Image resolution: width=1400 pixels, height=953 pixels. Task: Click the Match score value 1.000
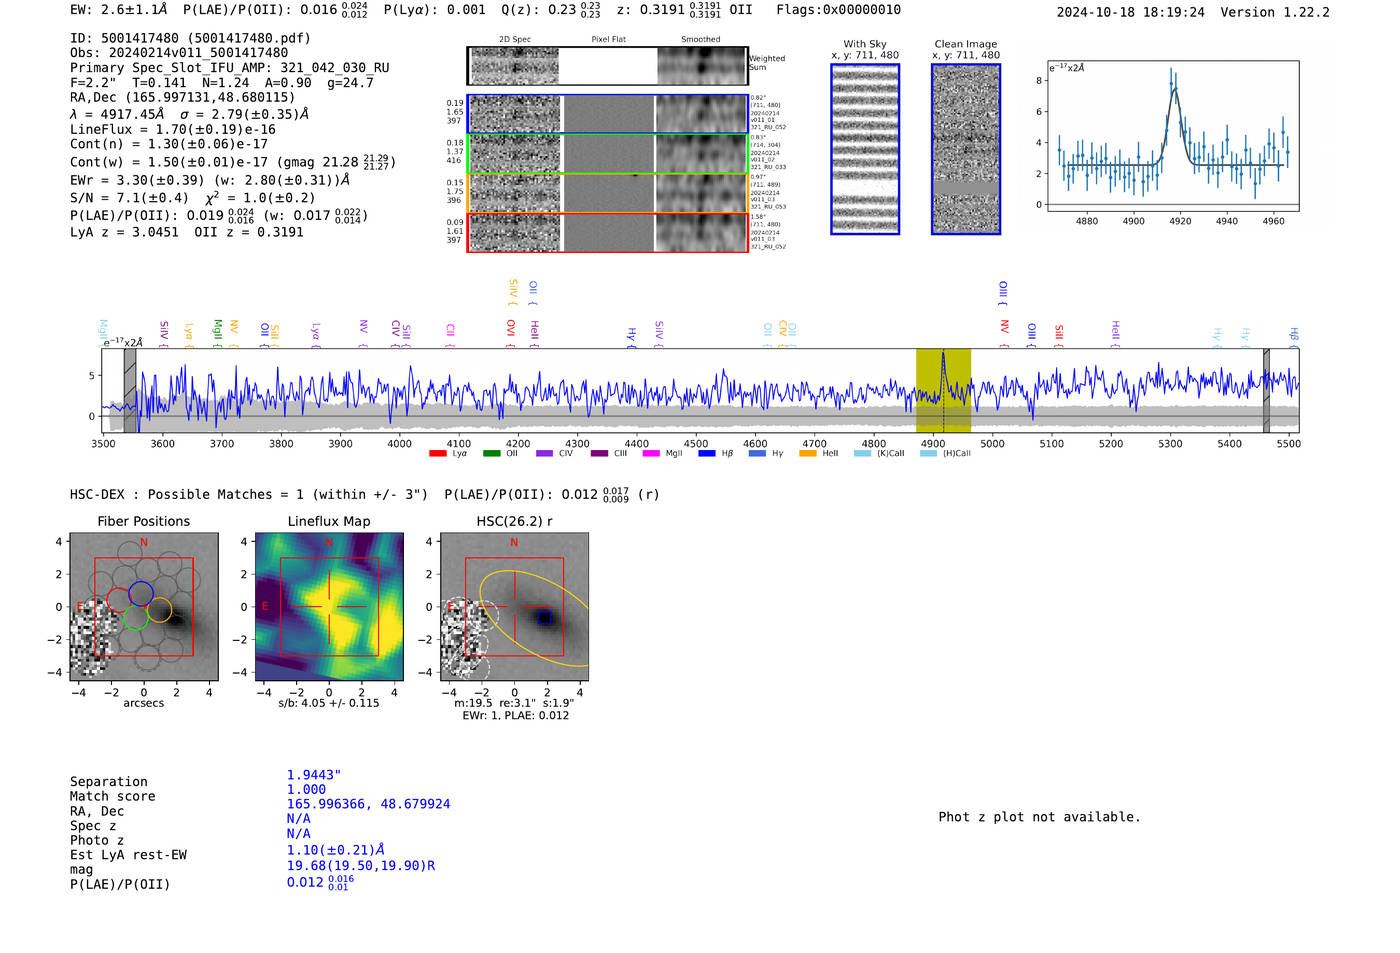pyautogui.click(x=306, y=789)
